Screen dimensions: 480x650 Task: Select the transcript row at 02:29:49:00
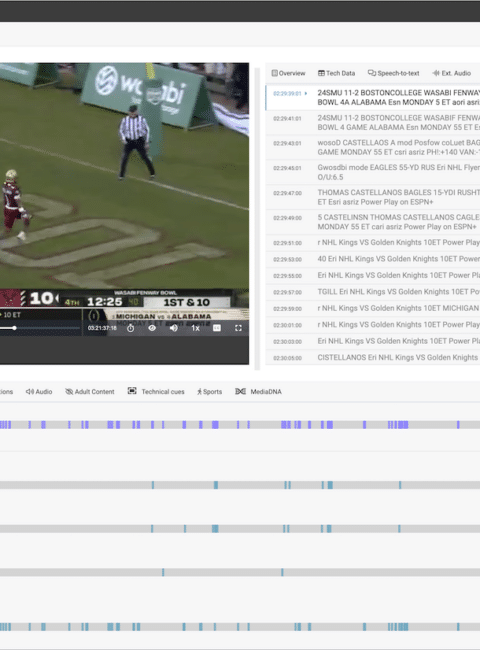[x=373, y=222]
